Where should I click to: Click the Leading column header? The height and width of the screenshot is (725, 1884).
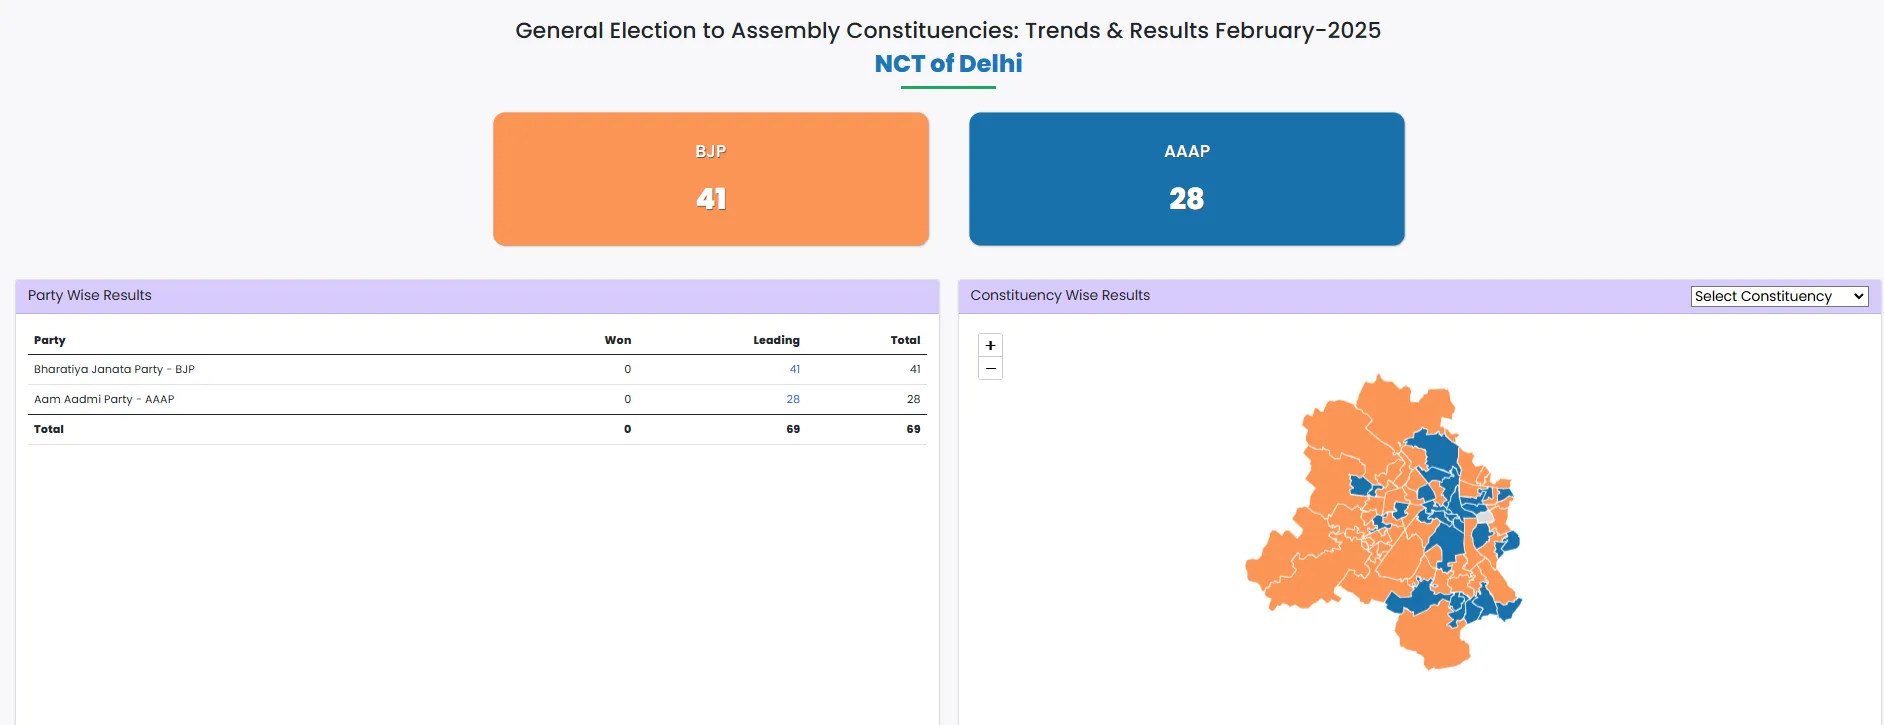pos(776,340)
